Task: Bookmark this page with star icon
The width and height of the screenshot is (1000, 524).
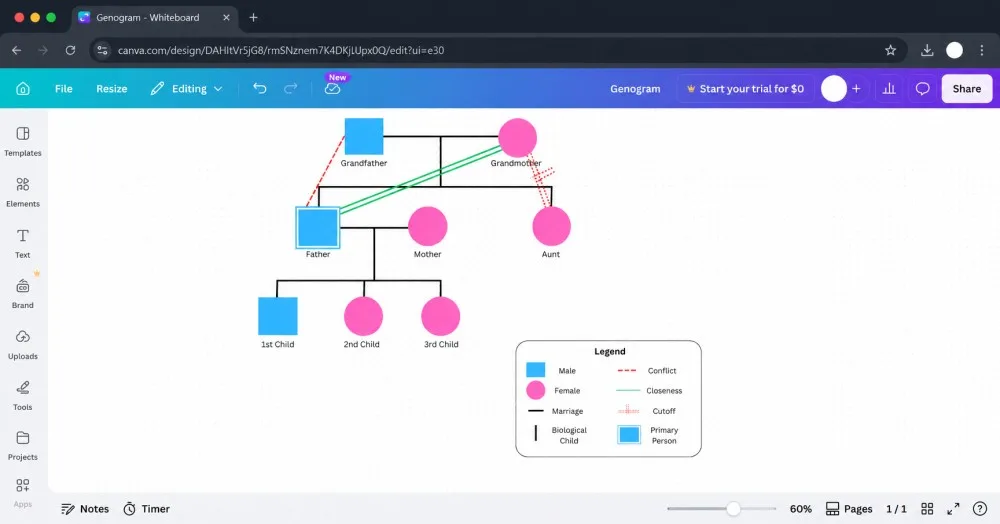Action: (x=891, y=50)
